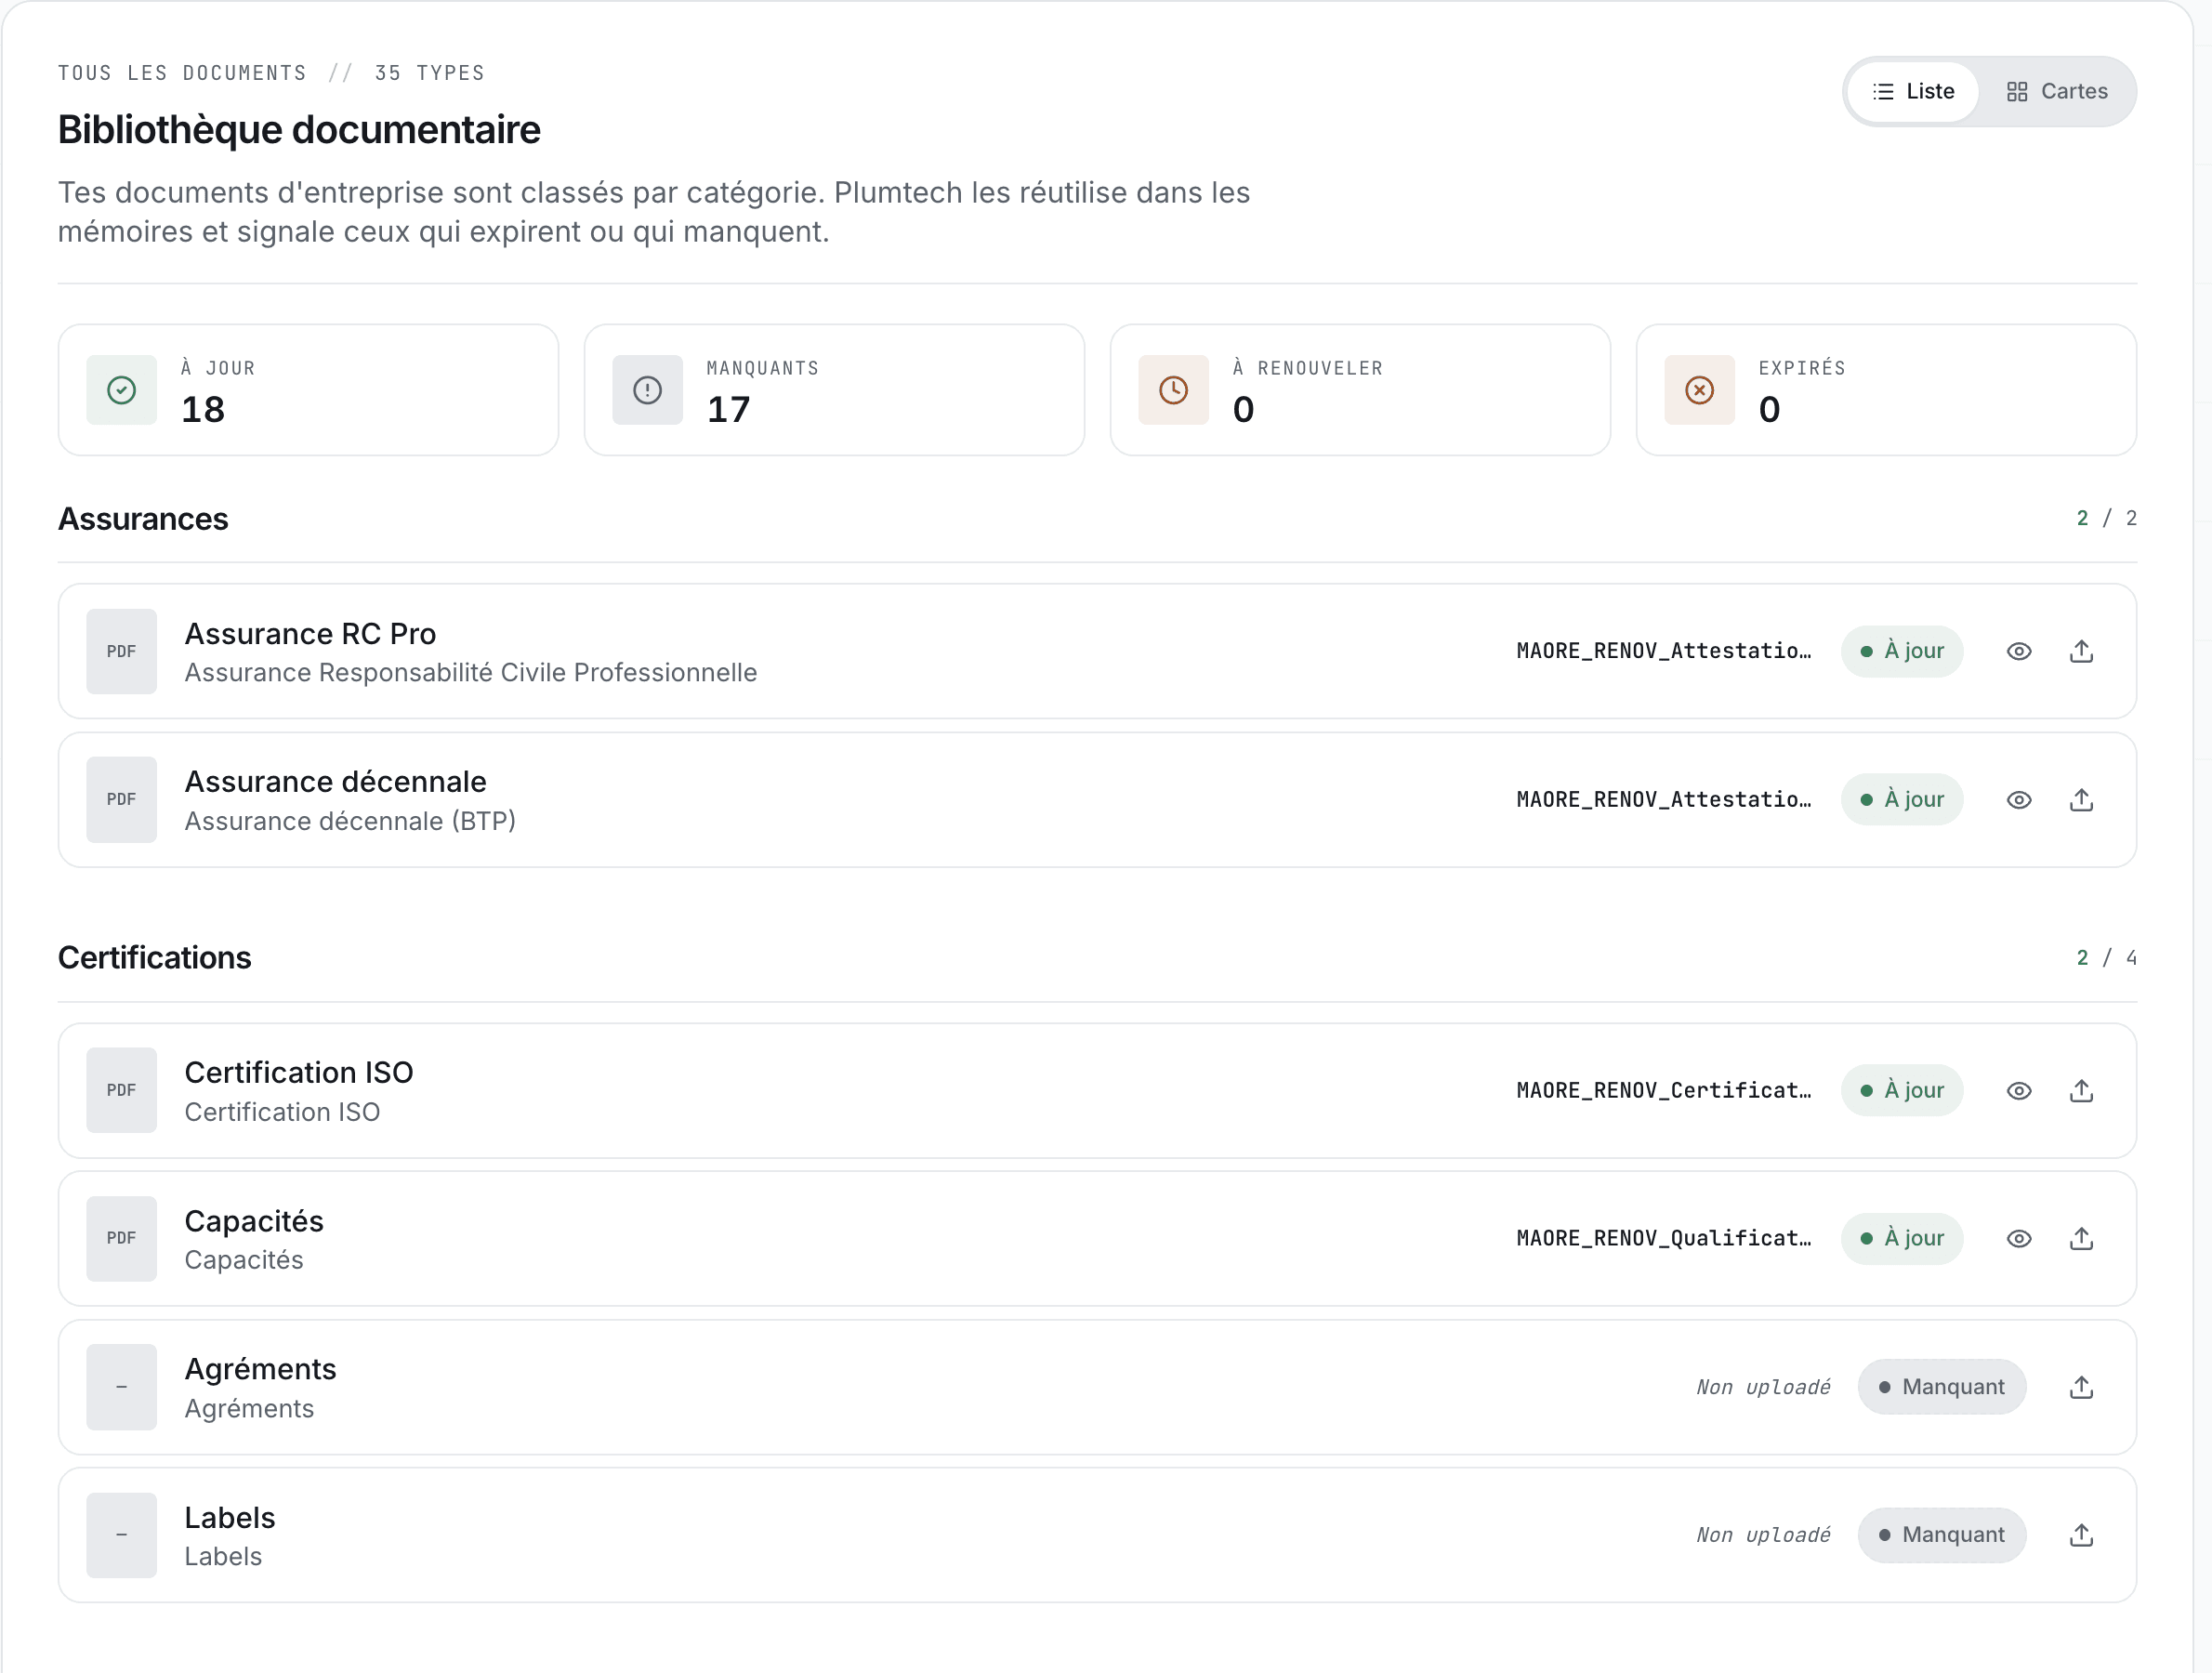Click the PDF badge of Assurance RC Pro
2212x1673 pixels.
121,651
